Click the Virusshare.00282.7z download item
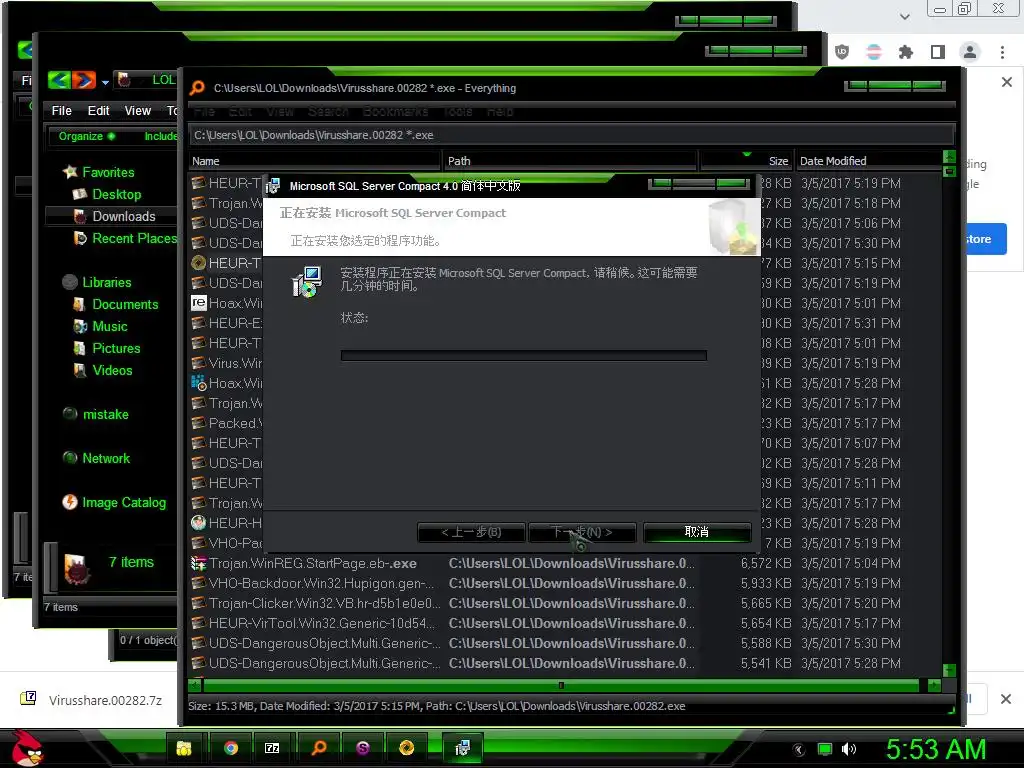Screen dimensions: 1024x768 (x=91, y=700)
